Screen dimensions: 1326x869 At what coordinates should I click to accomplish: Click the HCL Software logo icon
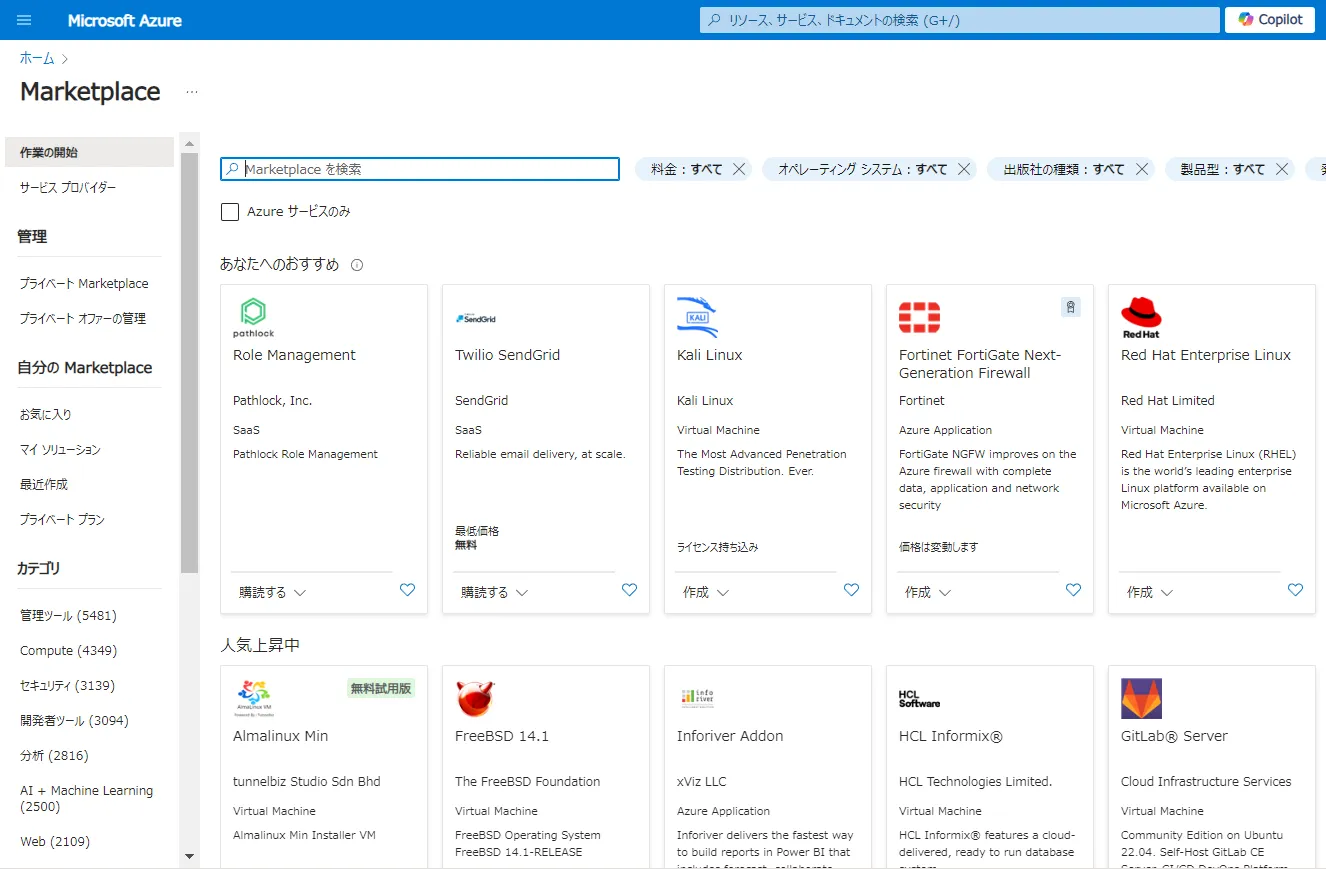click(x=919, y=698)
